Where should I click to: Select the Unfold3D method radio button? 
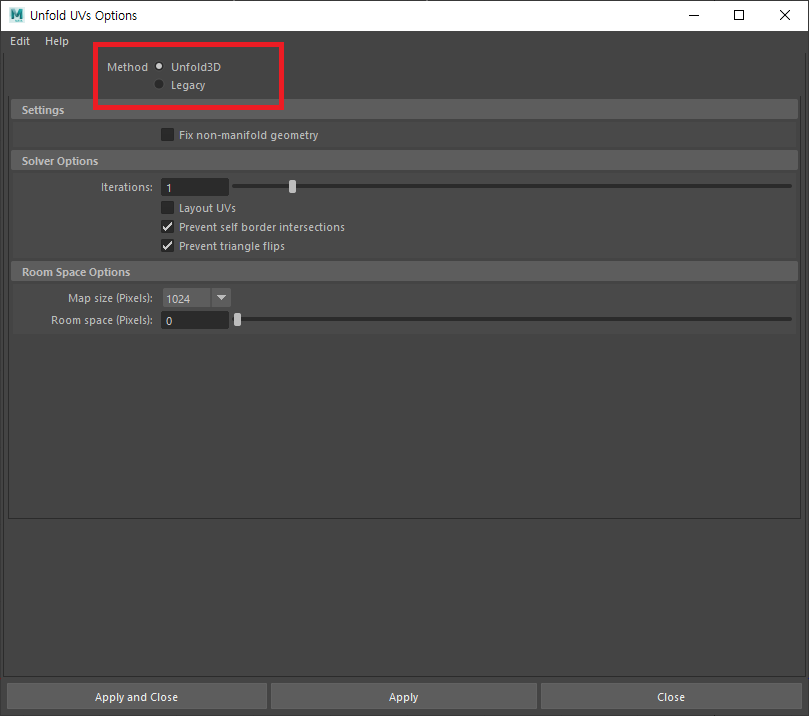point(159,66)
